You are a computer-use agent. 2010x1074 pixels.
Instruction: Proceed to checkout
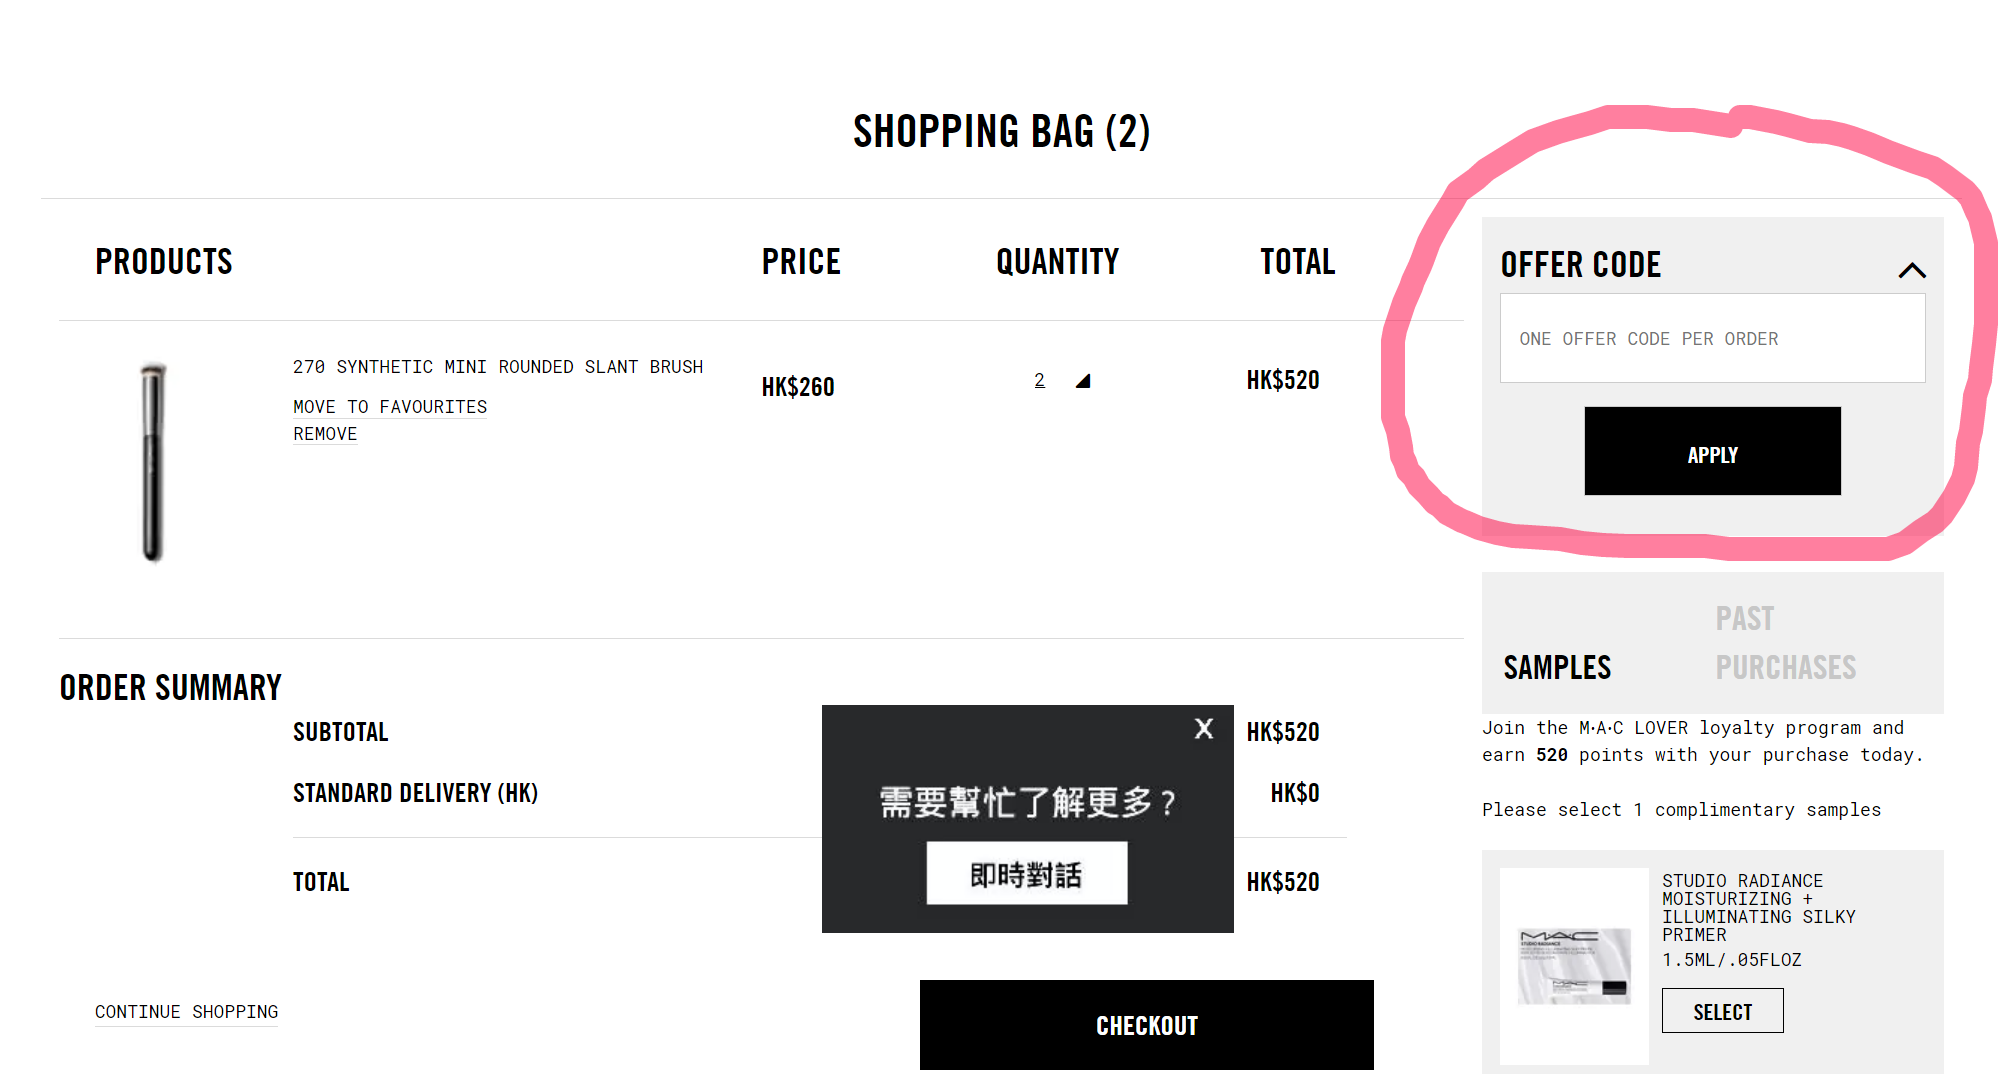pyautogui.click(x=1146, y=1024)
